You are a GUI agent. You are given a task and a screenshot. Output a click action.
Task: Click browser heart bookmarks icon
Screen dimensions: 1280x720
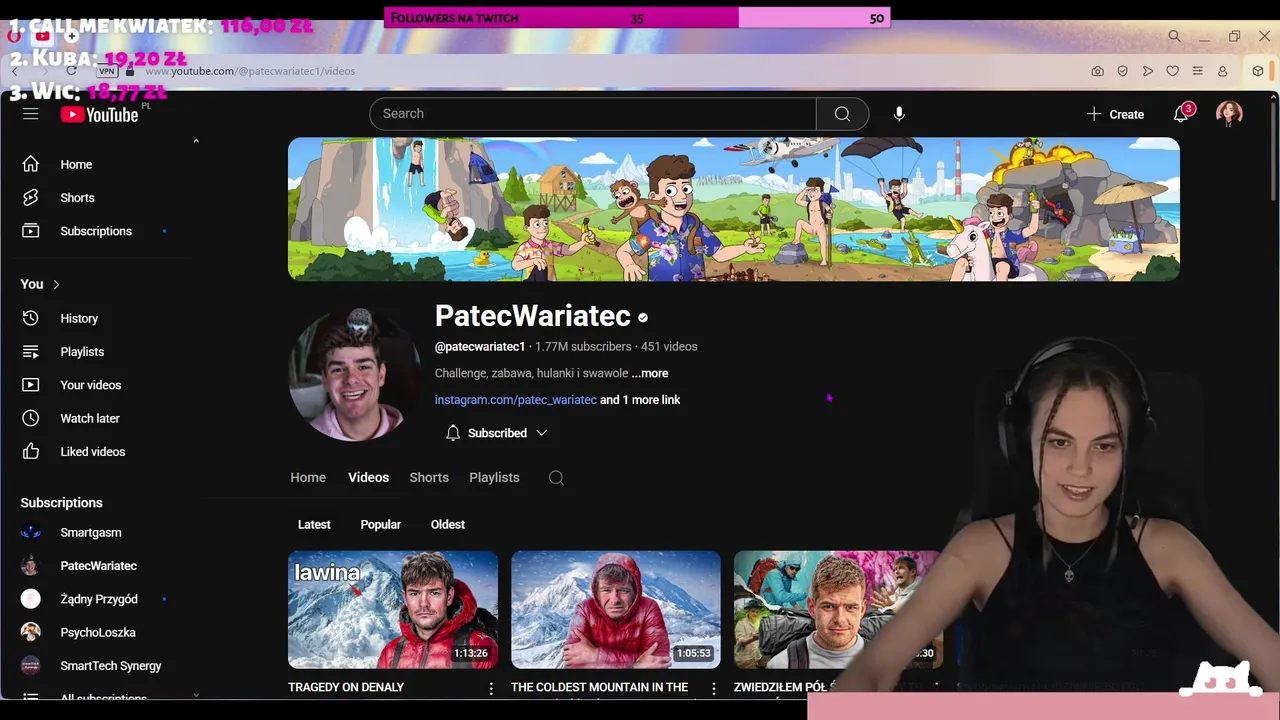1172,71
